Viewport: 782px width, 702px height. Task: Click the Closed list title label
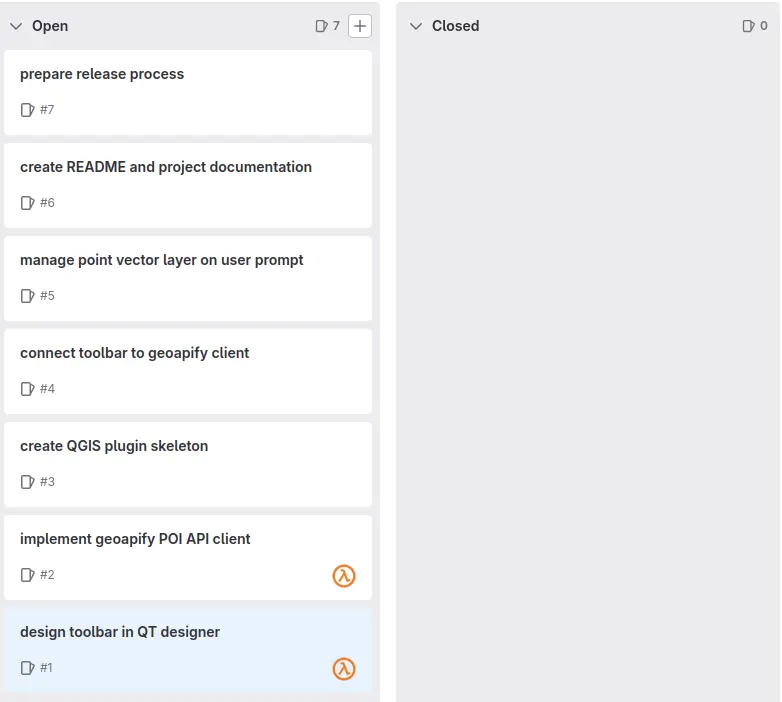tap(455, 26)
